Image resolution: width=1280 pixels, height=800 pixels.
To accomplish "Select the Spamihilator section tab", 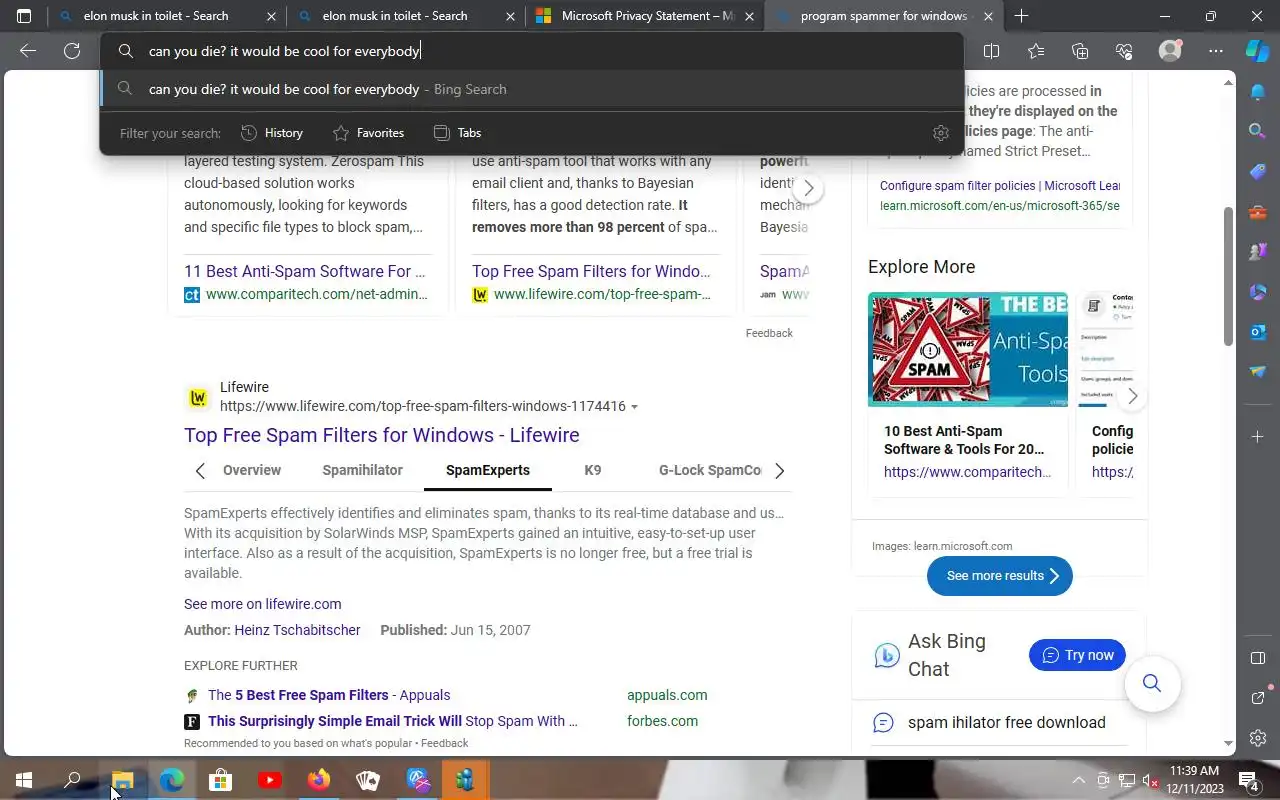I will point(362,470).
